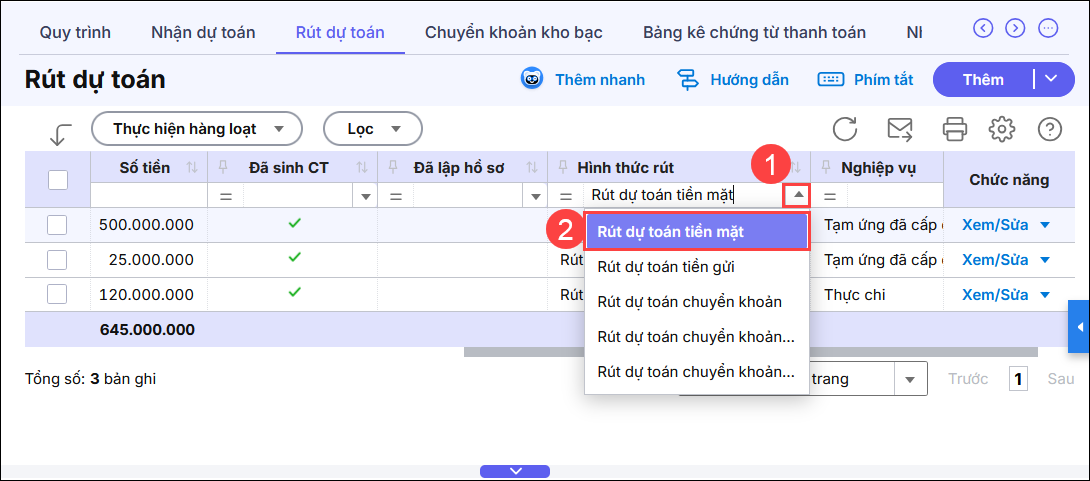The height and width of the screenshot is (481, 1090).
Task: Select Rút dự toán tiền gửi option
Action: pyautogui.click(x=665, y=266)
